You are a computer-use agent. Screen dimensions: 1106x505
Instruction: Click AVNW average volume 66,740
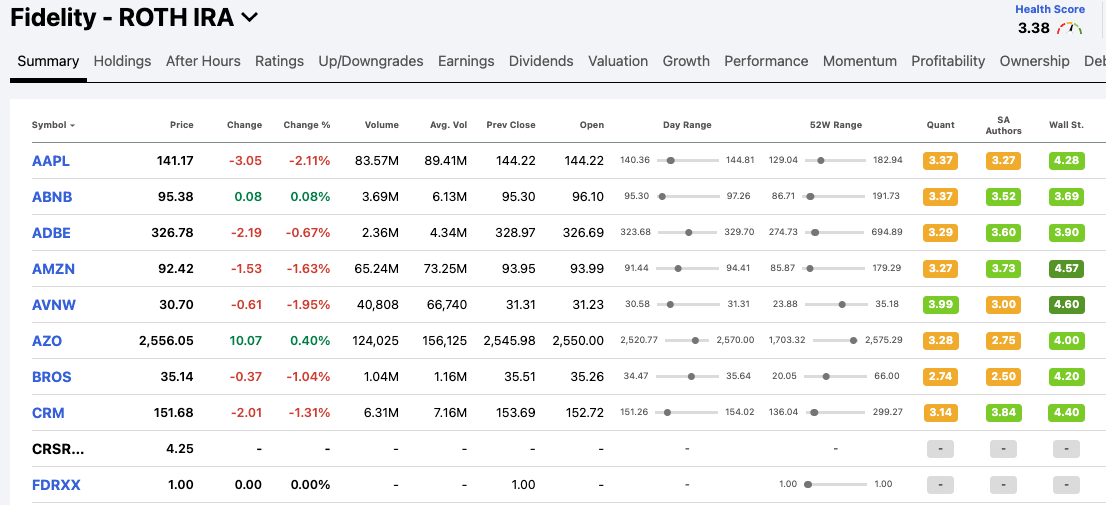coord(447,305)
